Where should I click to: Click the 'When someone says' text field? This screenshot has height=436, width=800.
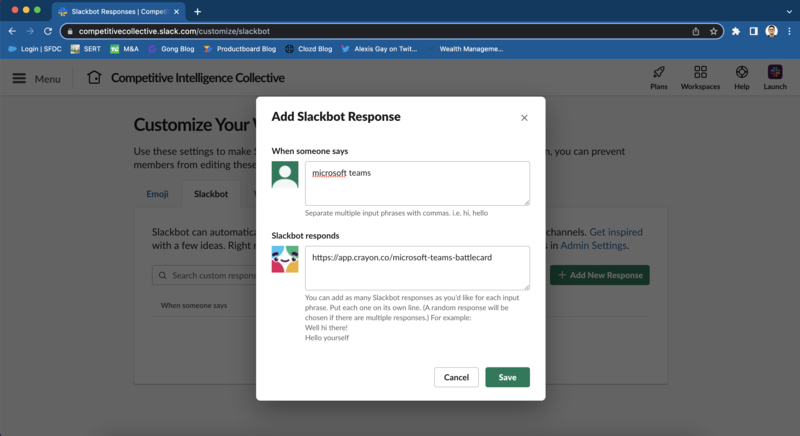[417, 183]
